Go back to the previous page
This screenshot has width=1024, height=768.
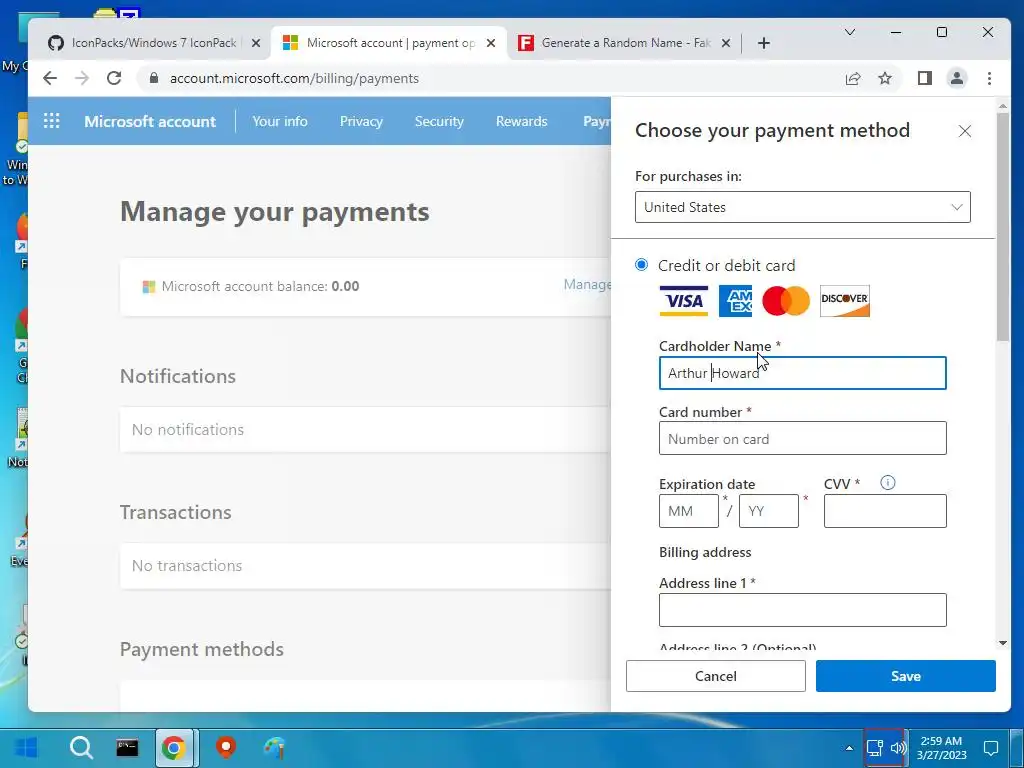pyautogui.click(x=50, y=78)
